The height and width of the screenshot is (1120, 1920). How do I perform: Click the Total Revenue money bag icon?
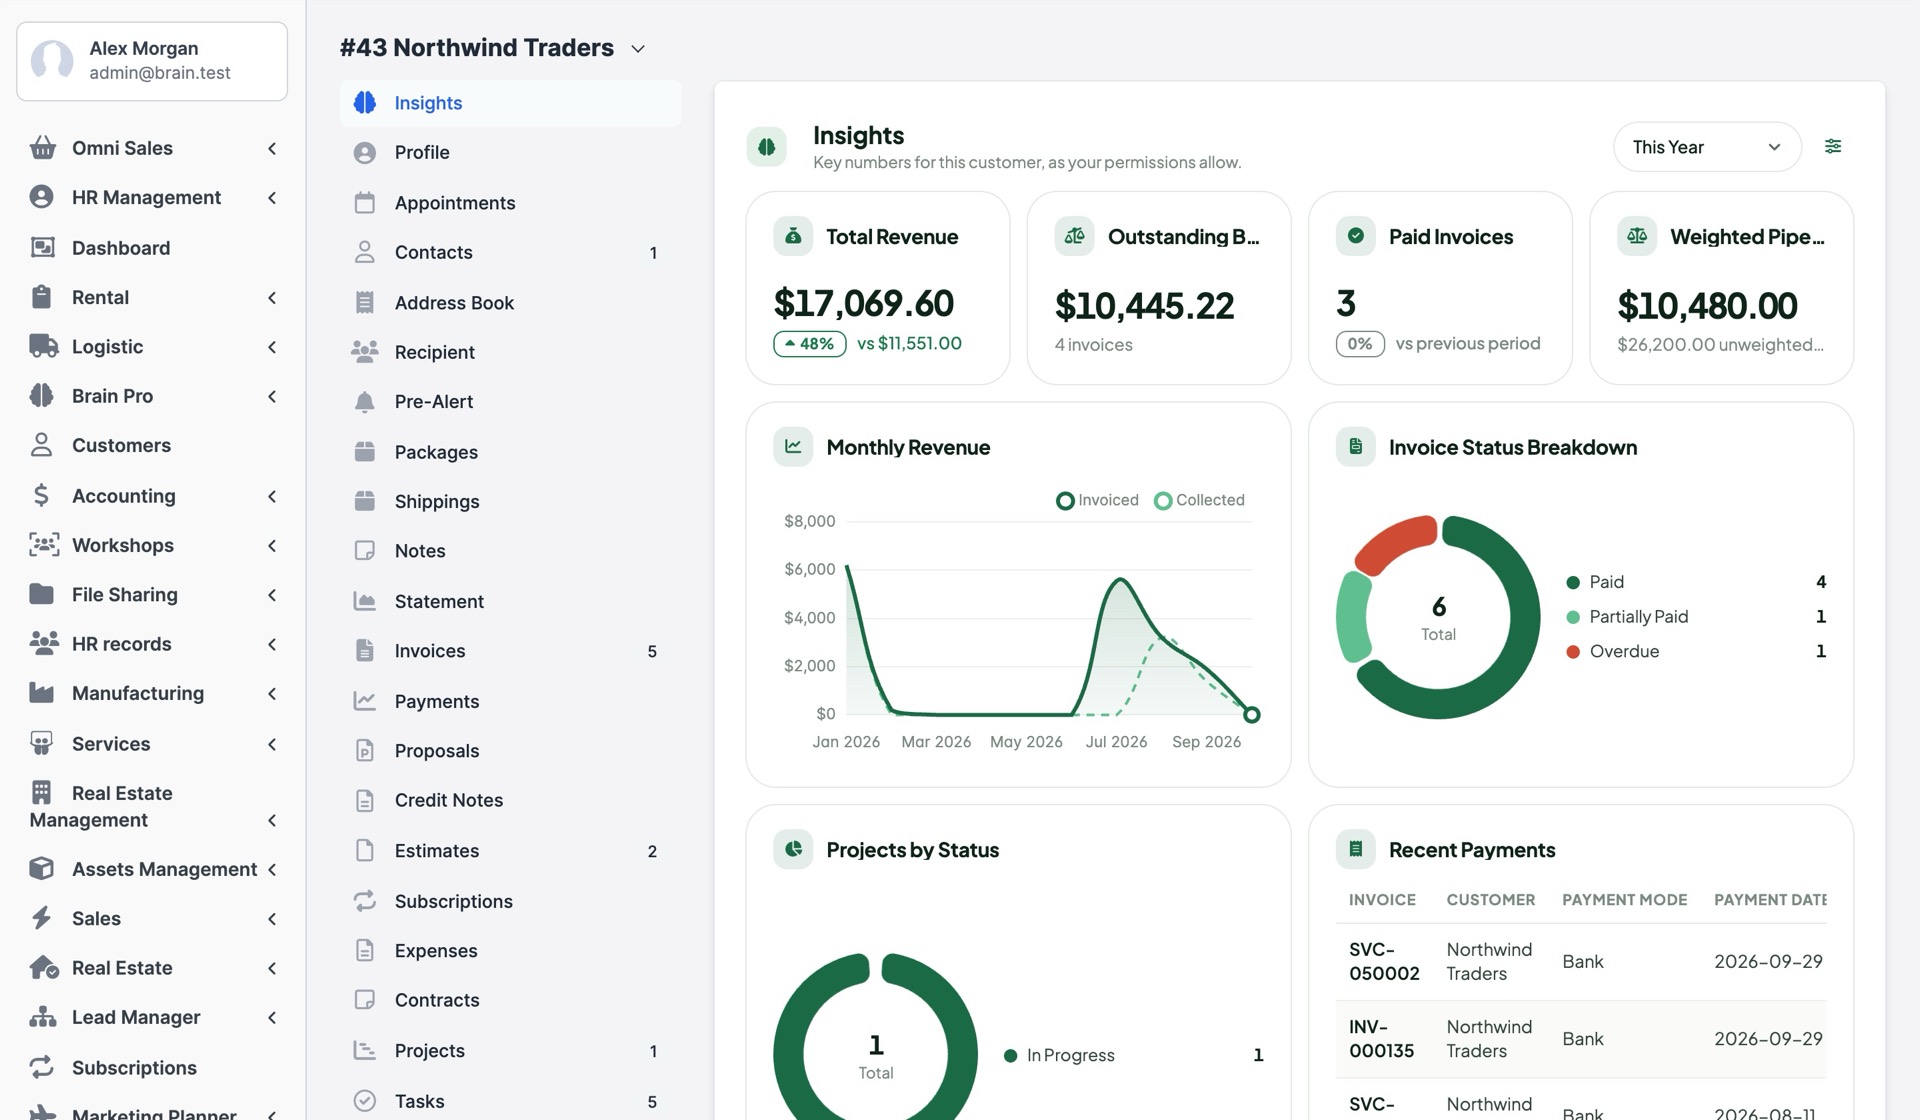(793, 236)
